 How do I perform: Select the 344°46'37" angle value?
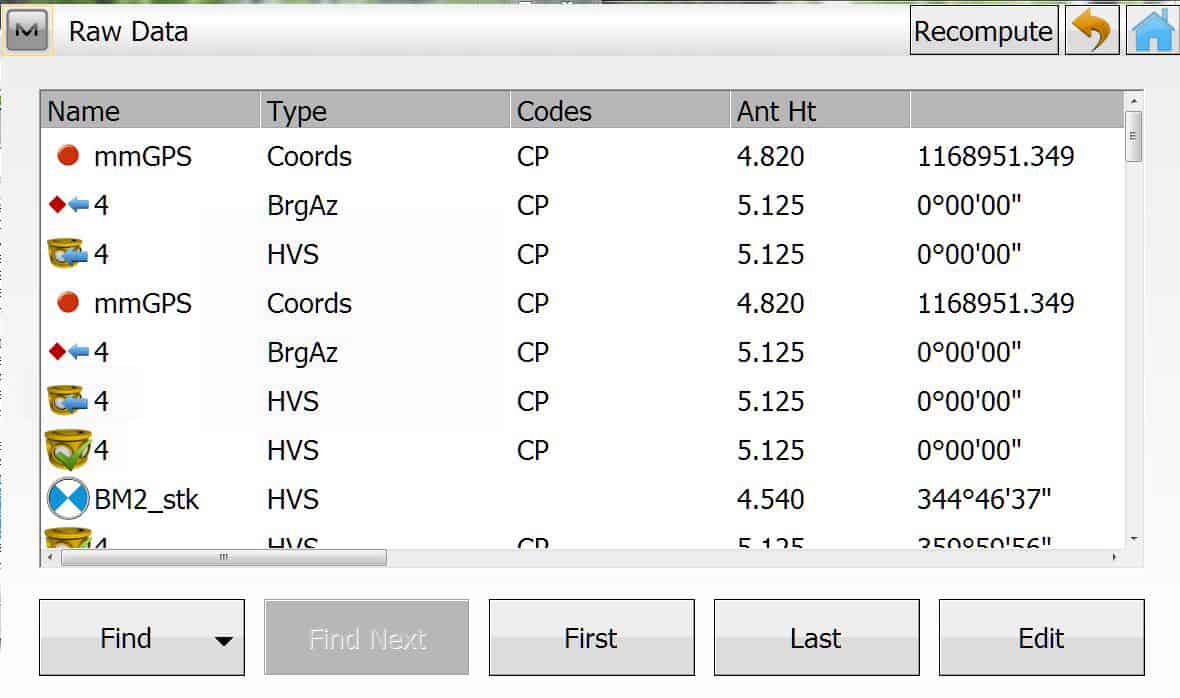(x=984, y=499)
